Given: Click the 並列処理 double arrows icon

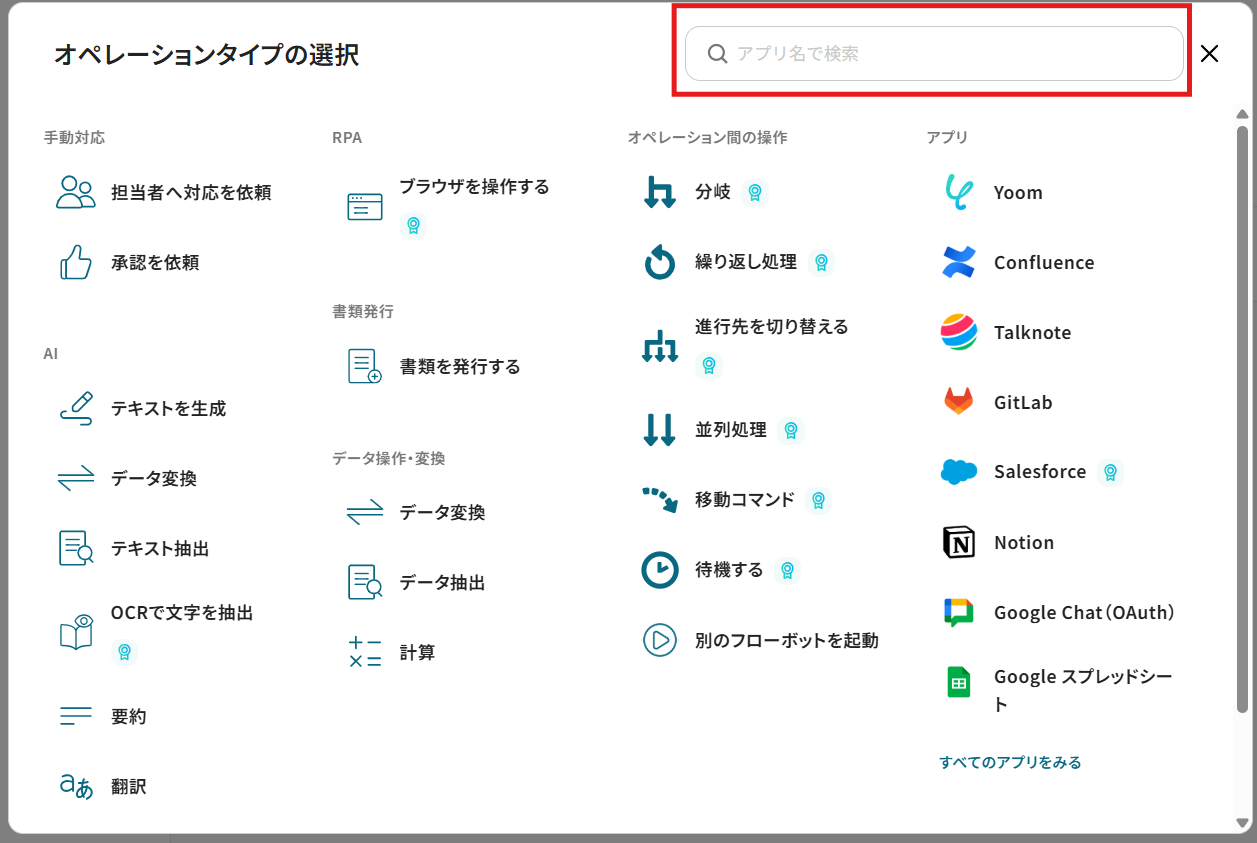Looking at the screenshot, I should pos(660,430).
